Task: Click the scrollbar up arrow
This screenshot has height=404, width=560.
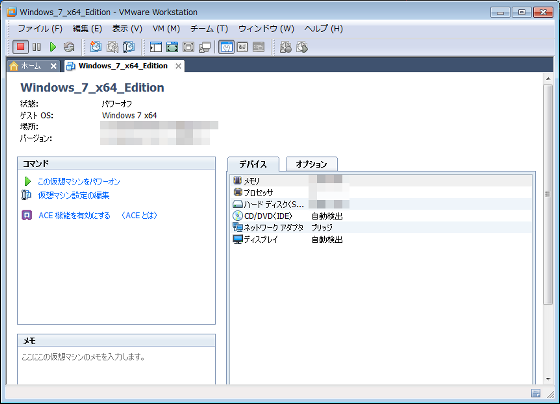Action: [548, 78]
